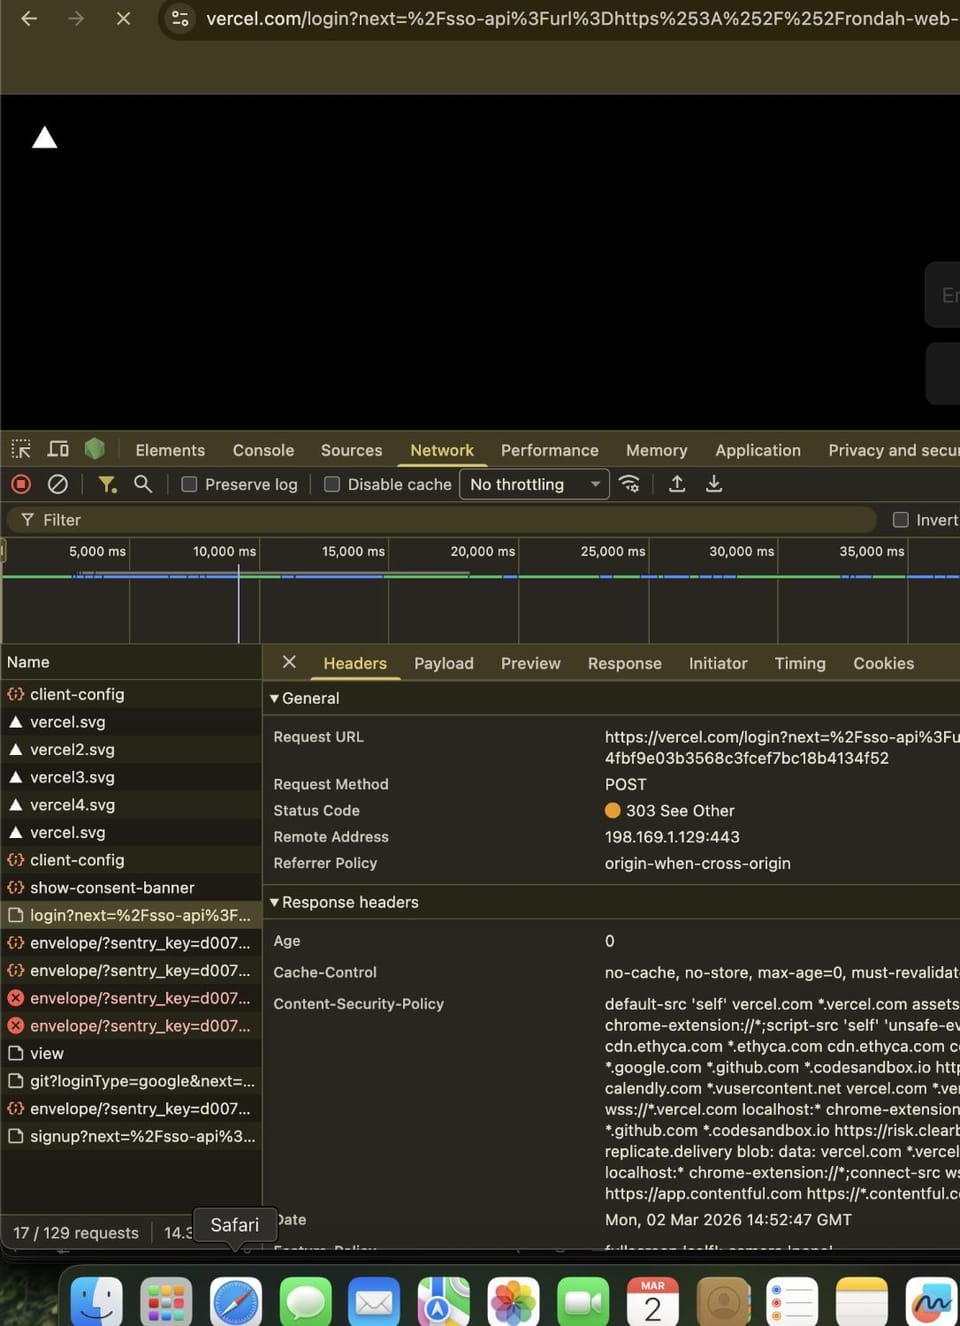
Task: Click the Vercel triangle logo on page
Action: [x=44, y=137]
